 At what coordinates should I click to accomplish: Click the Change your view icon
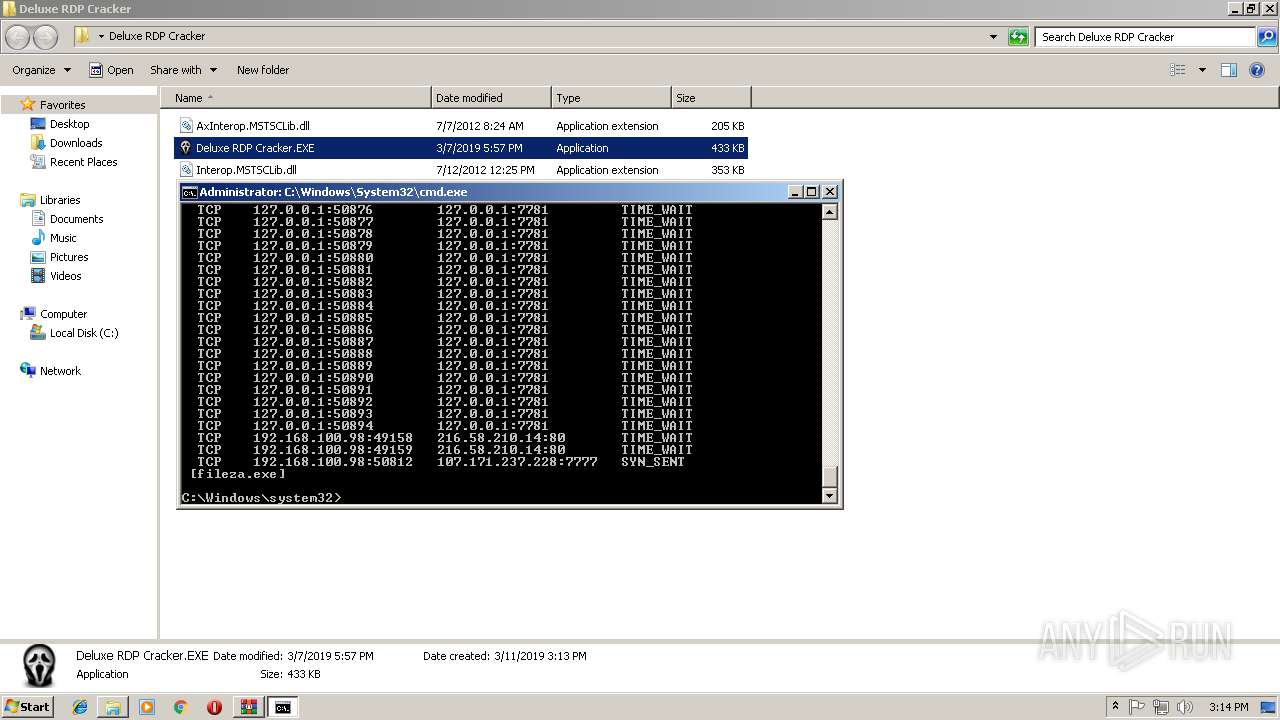pos(1178,70)
